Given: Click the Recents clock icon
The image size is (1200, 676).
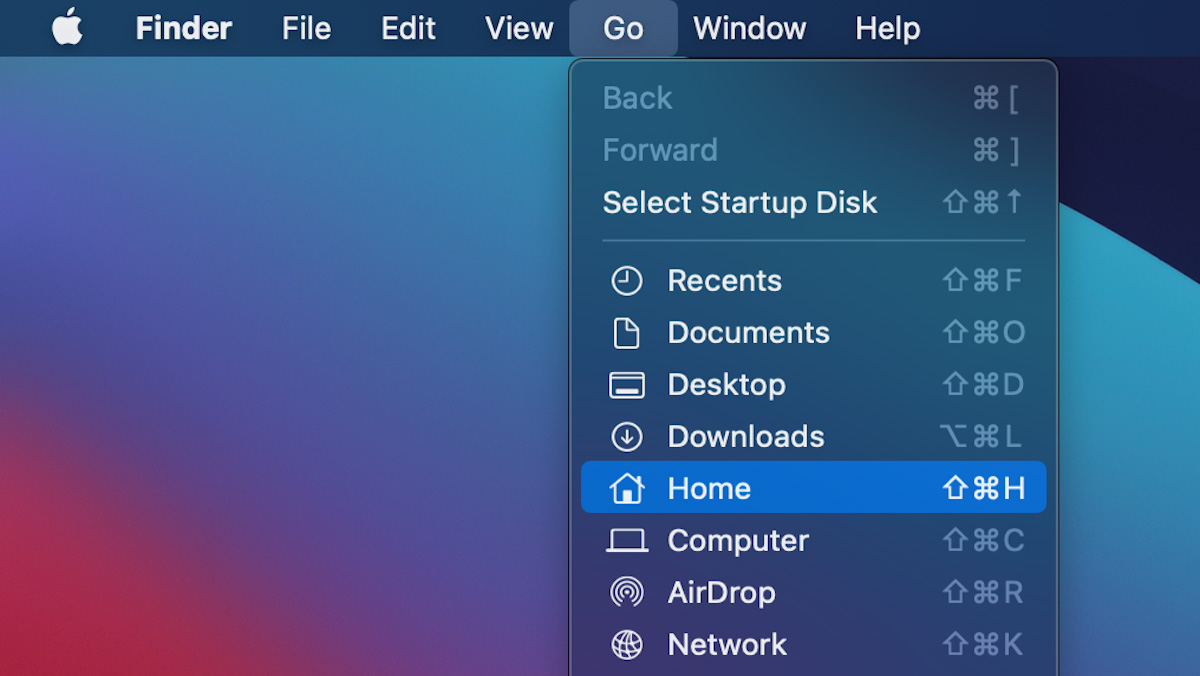Looking at the screenshot, I should (627, 281).
